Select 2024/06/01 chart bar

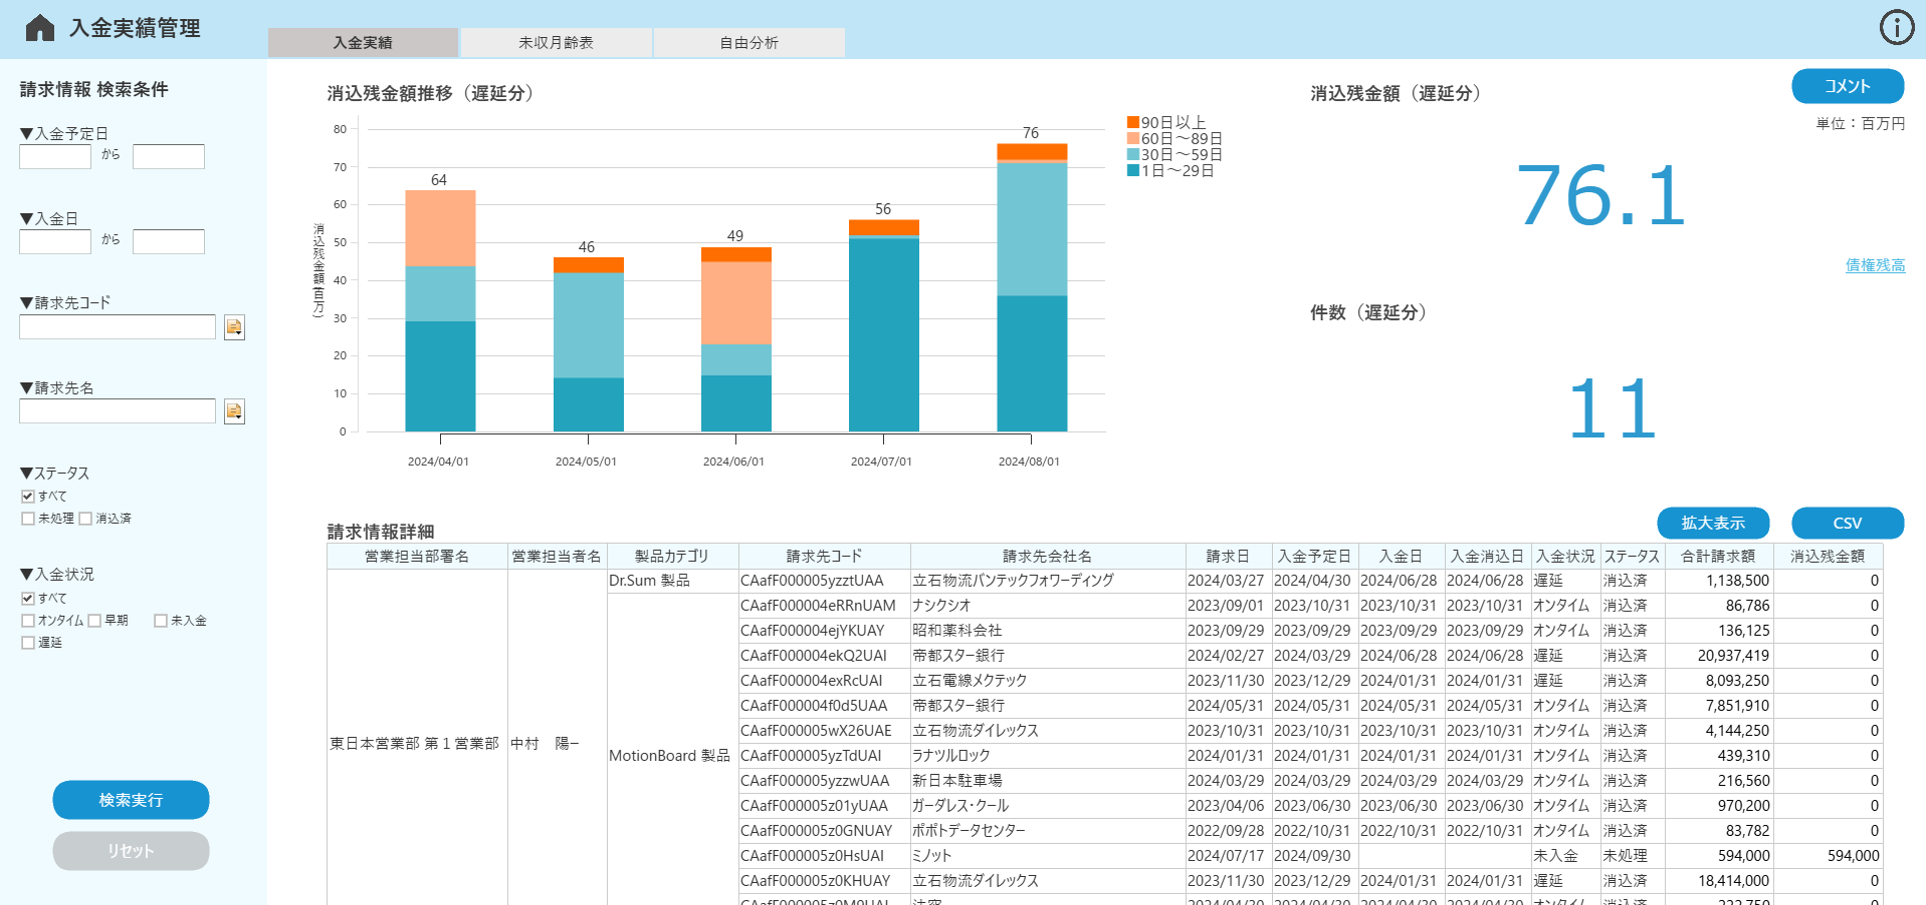pyautogui.click(x=736, y=340)
